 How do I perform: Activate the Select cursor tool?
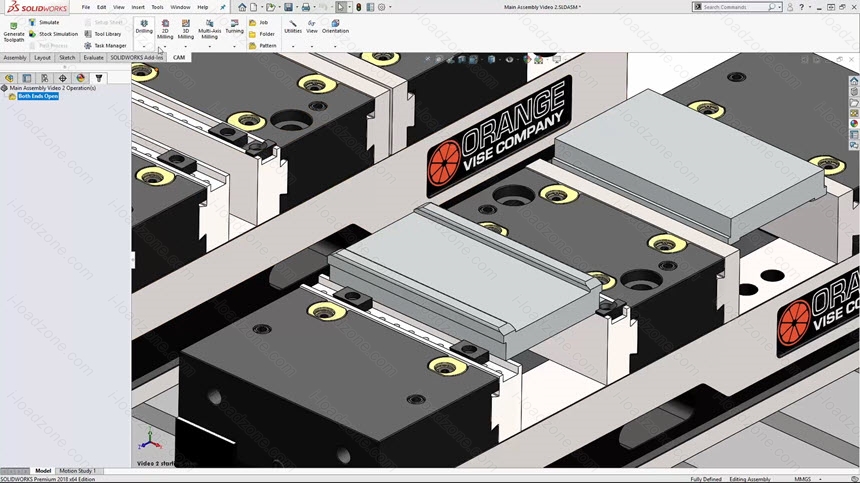341,7
